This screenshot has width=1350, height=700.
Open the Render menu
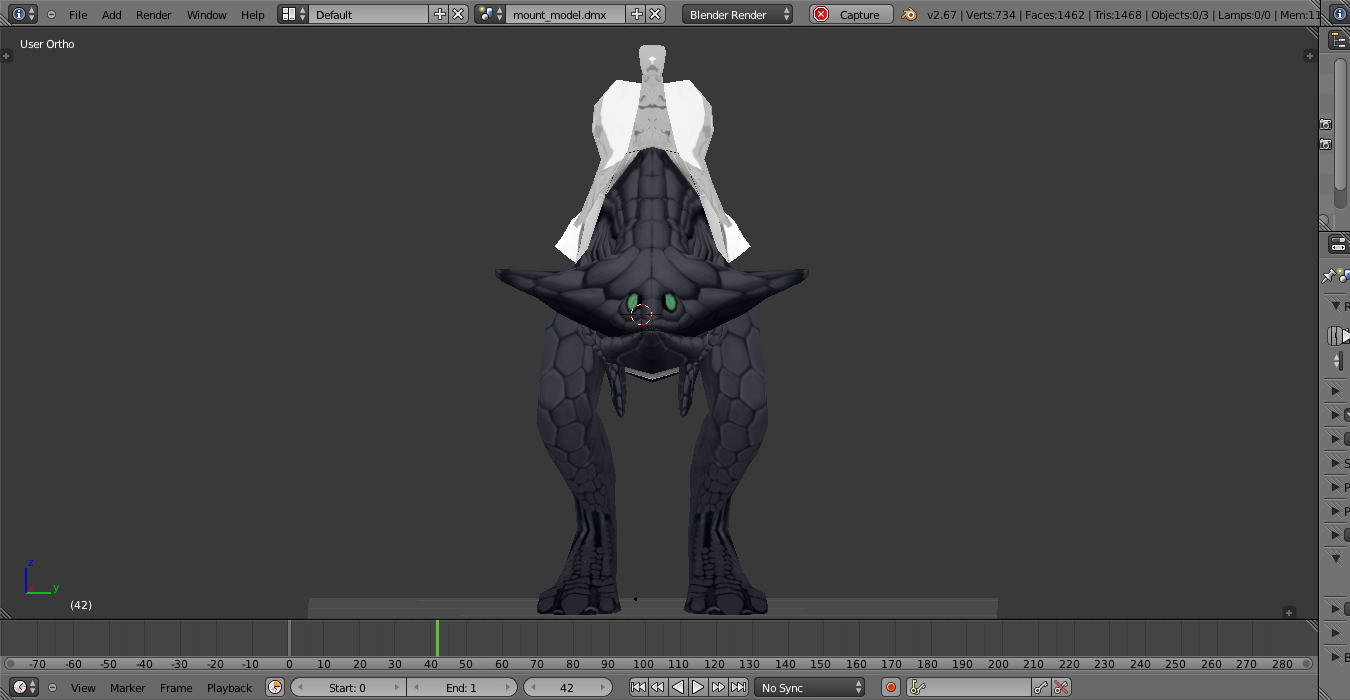coord(154,15)
